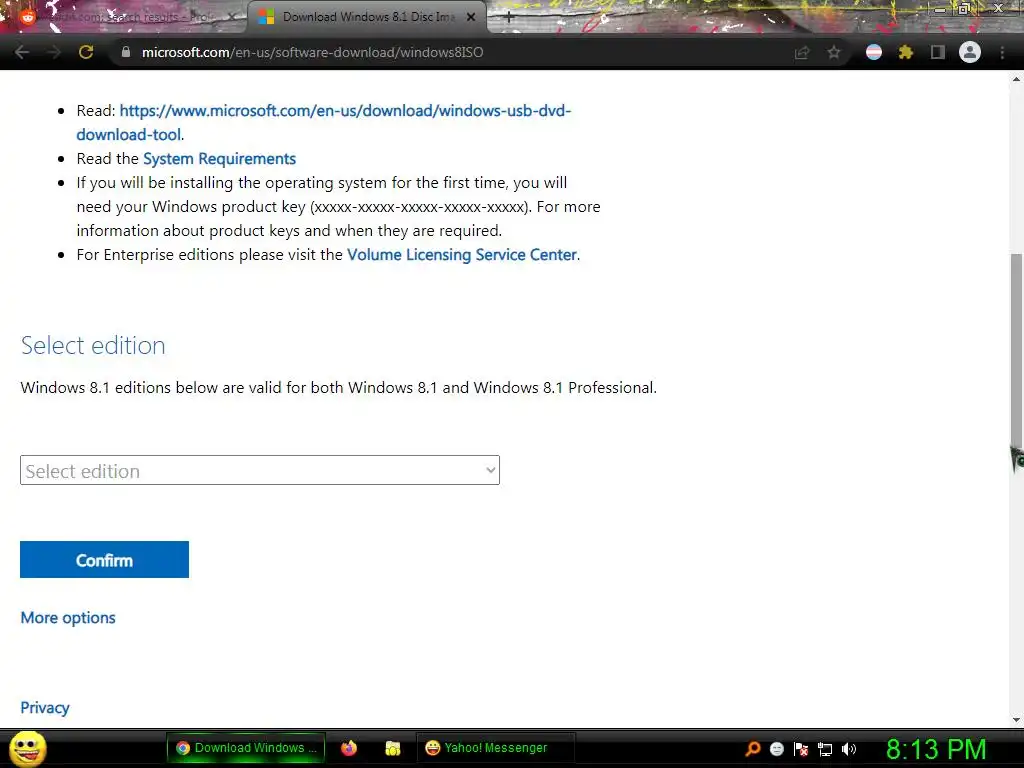The height and width of the screenshot is (768, 1024).
Task: Close the Reddit search results tab
Action: point(231,17)
